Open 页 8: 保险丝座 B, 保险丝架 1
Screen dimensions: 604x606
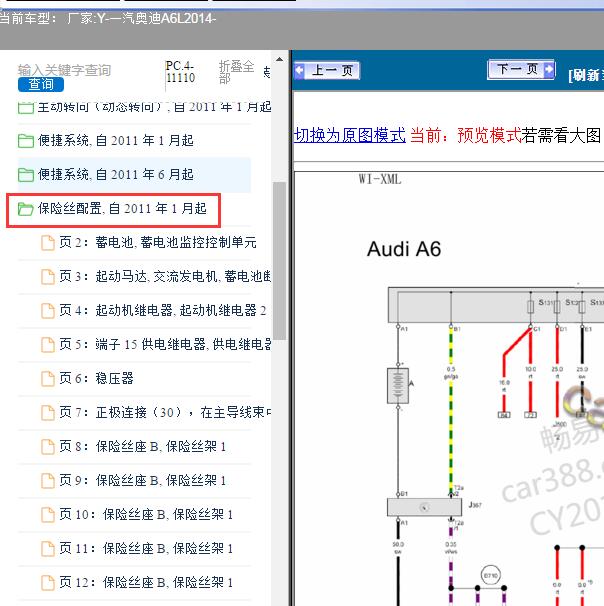[142, 446]
